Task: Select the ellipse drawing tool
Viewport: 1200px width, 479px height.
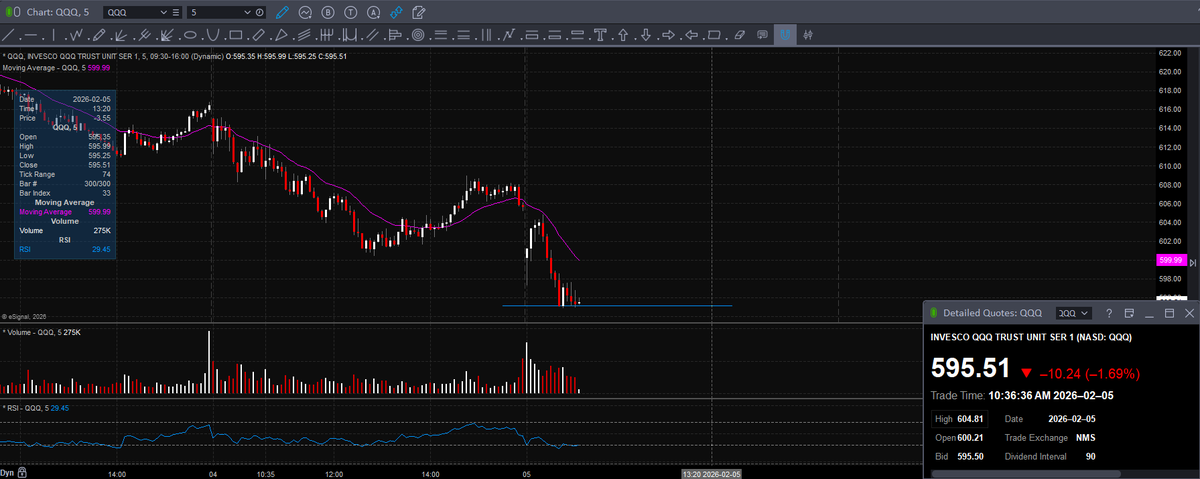Action: point(190,35)
